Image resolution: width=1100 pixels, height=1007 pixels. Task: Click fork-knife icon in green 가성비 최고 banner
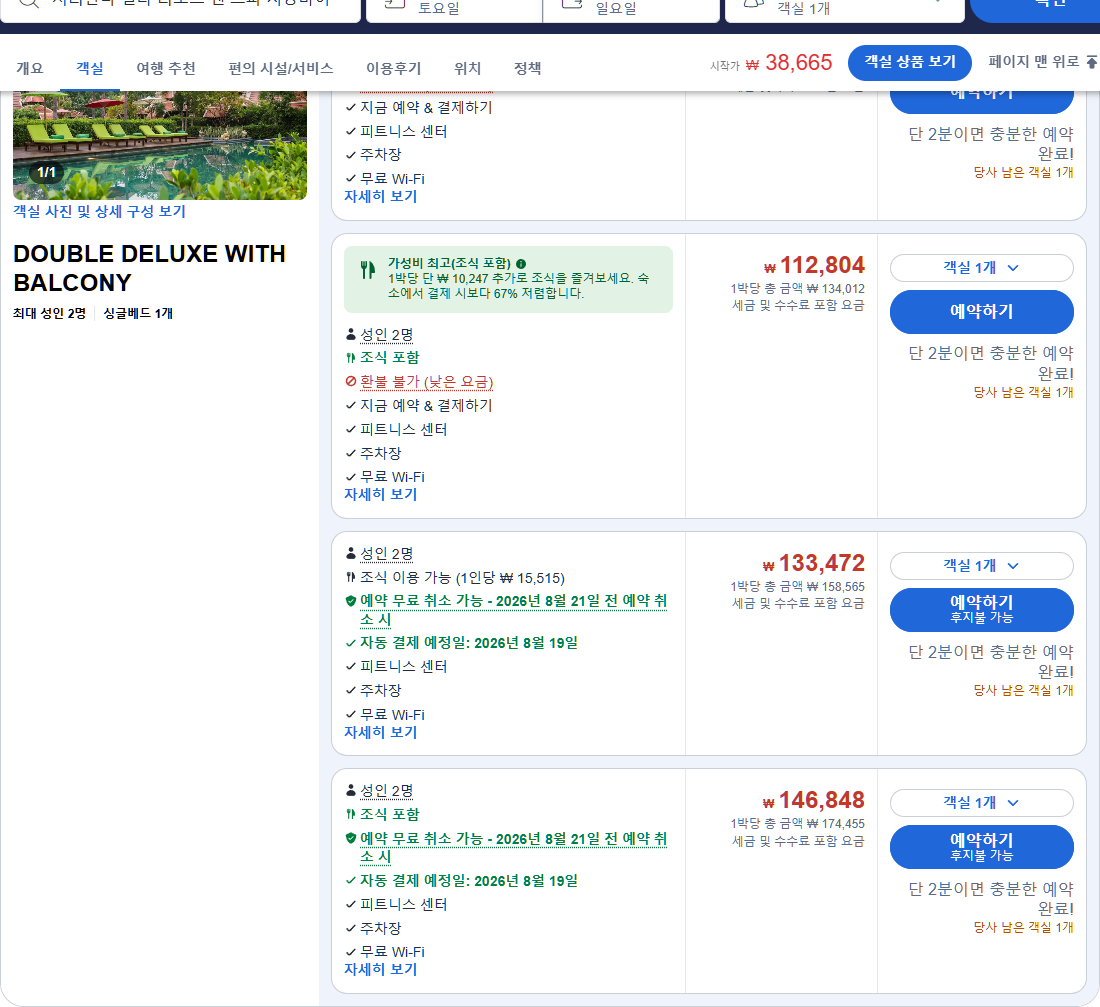pyautogui.click(x=368, y=269)
